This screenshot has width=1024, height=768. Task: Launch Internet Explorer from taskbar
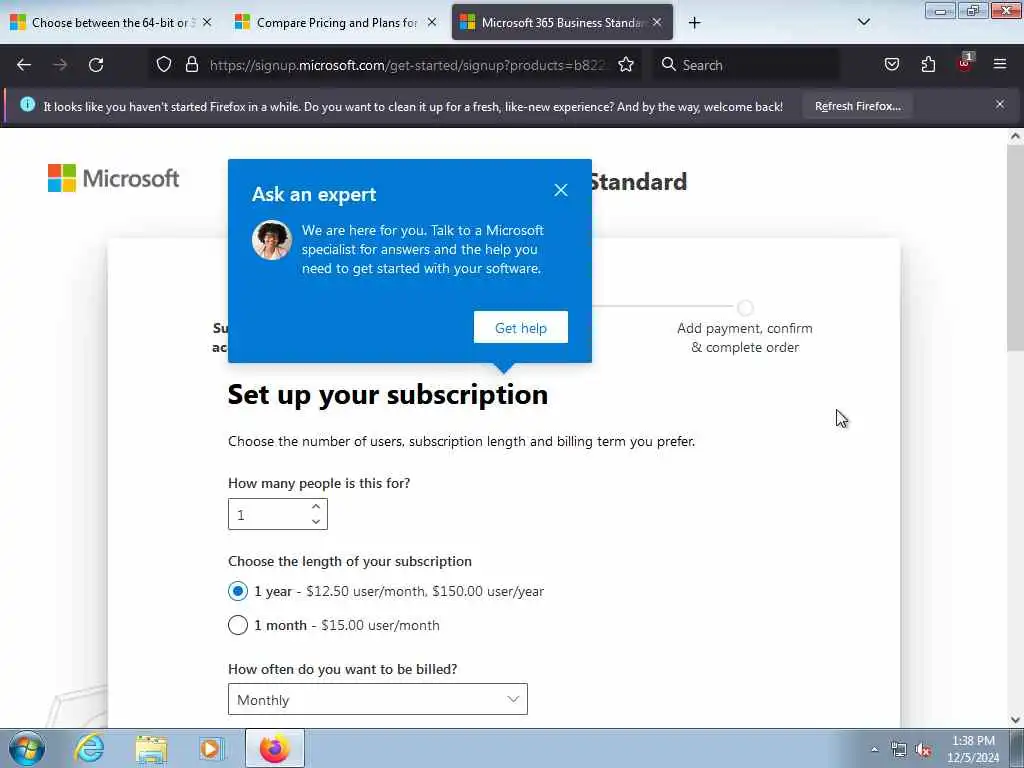(89, 748)
